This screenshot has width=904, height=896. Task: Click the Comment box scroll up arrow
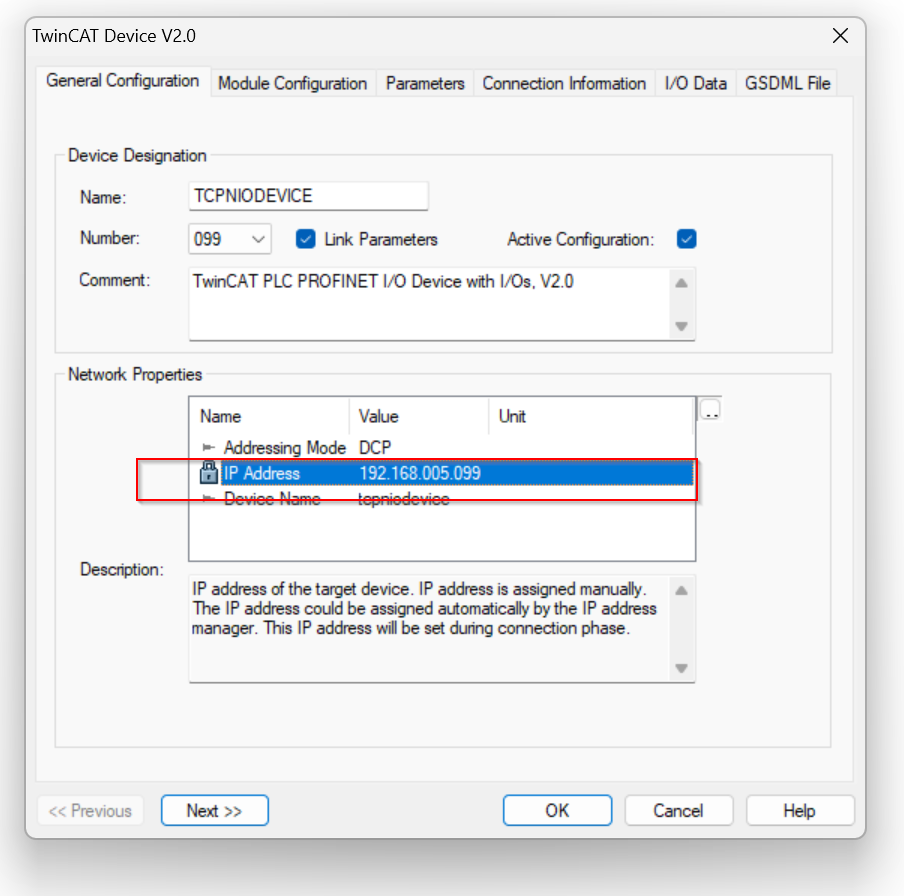coord(681,283)
